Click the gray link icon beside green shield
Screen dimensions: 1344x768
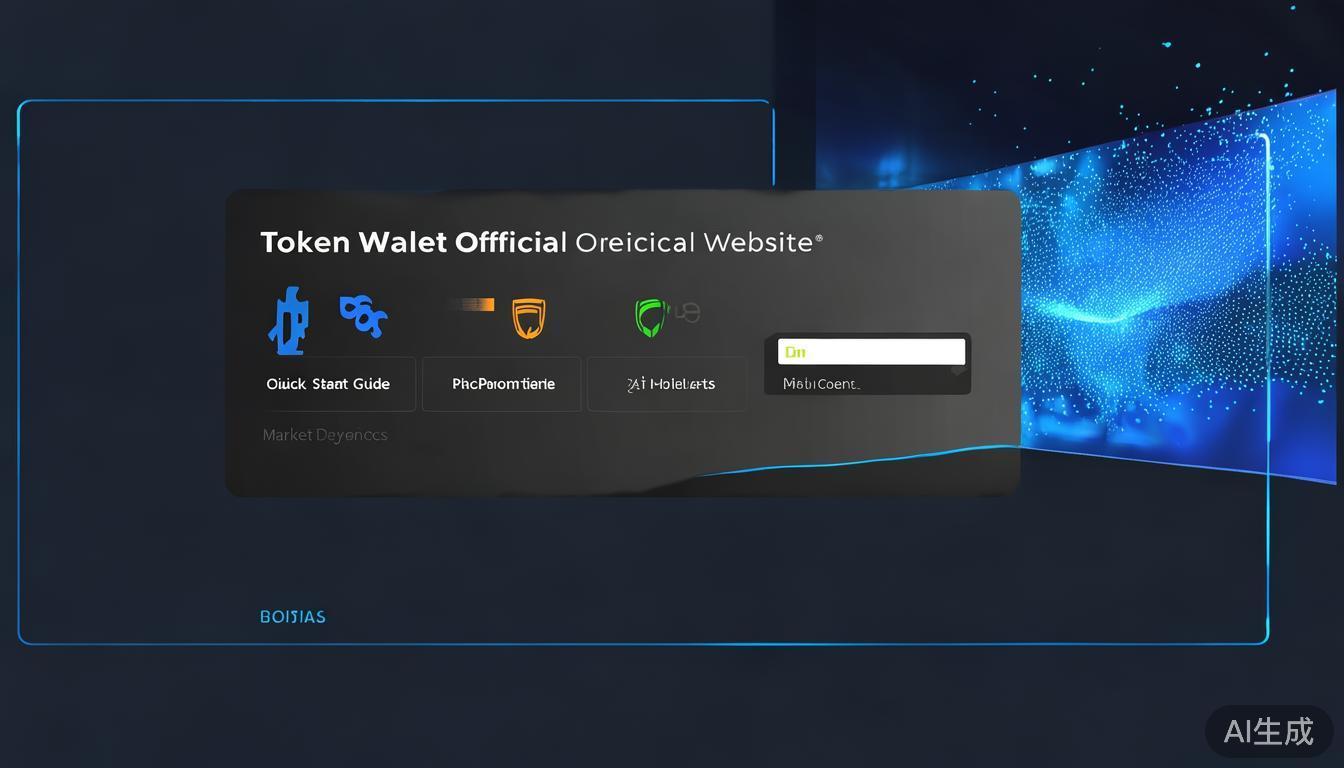click(688, 311)
